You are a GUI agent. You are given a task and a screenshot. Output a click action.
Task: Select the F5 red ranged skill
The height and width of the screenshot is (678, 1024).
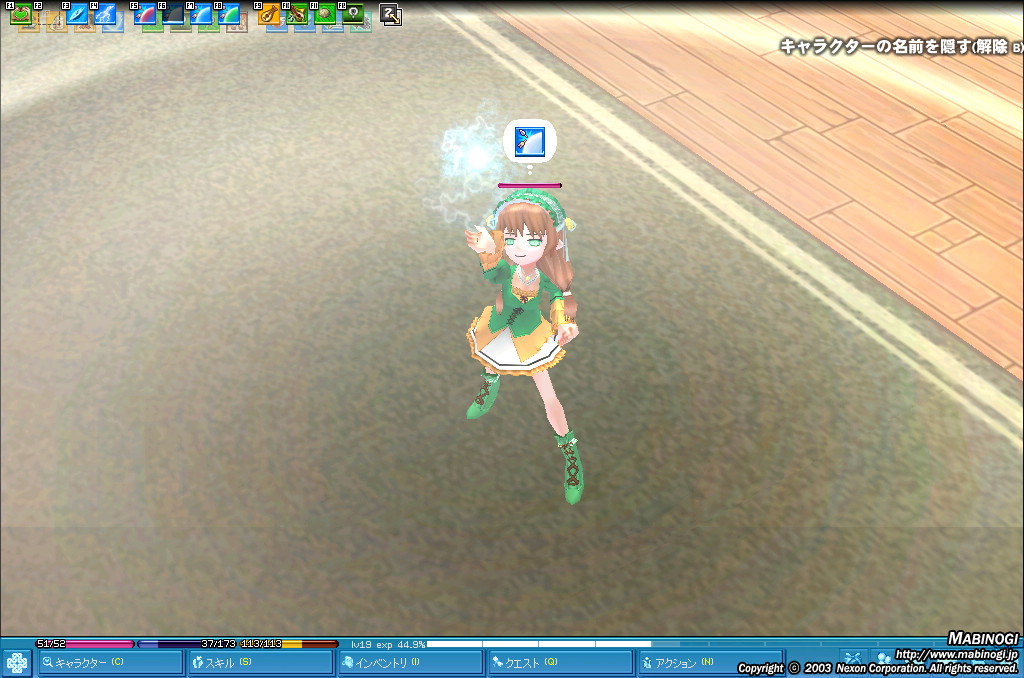(x=145, y=13)
